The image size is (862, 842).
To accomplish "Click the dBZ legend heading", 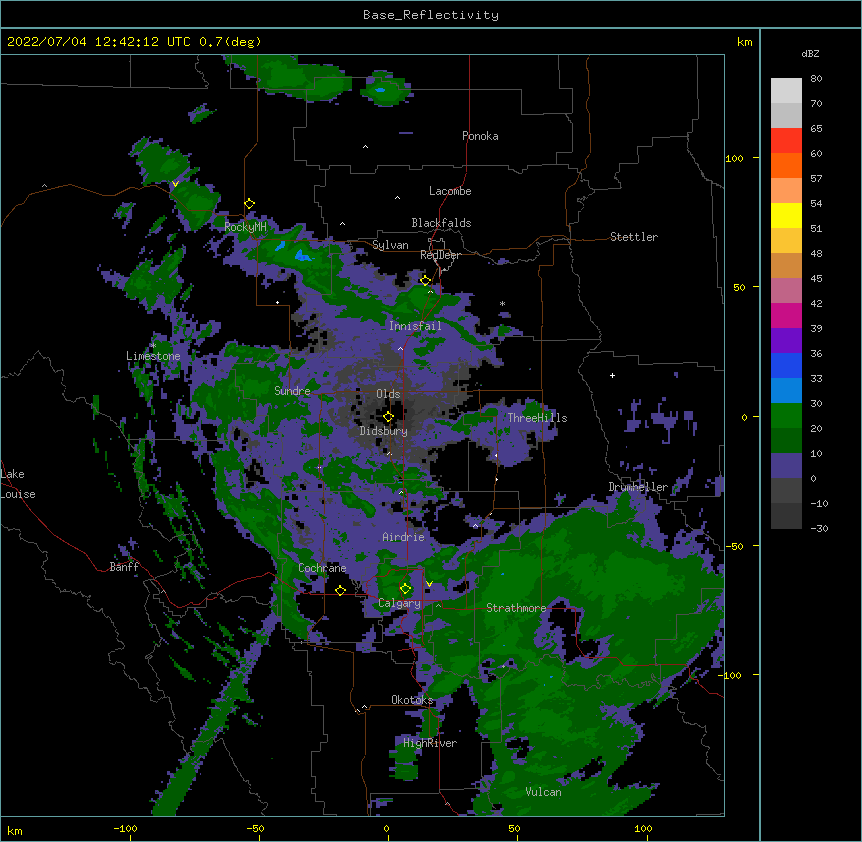I will pyautogui.click(x=810, y=53).
